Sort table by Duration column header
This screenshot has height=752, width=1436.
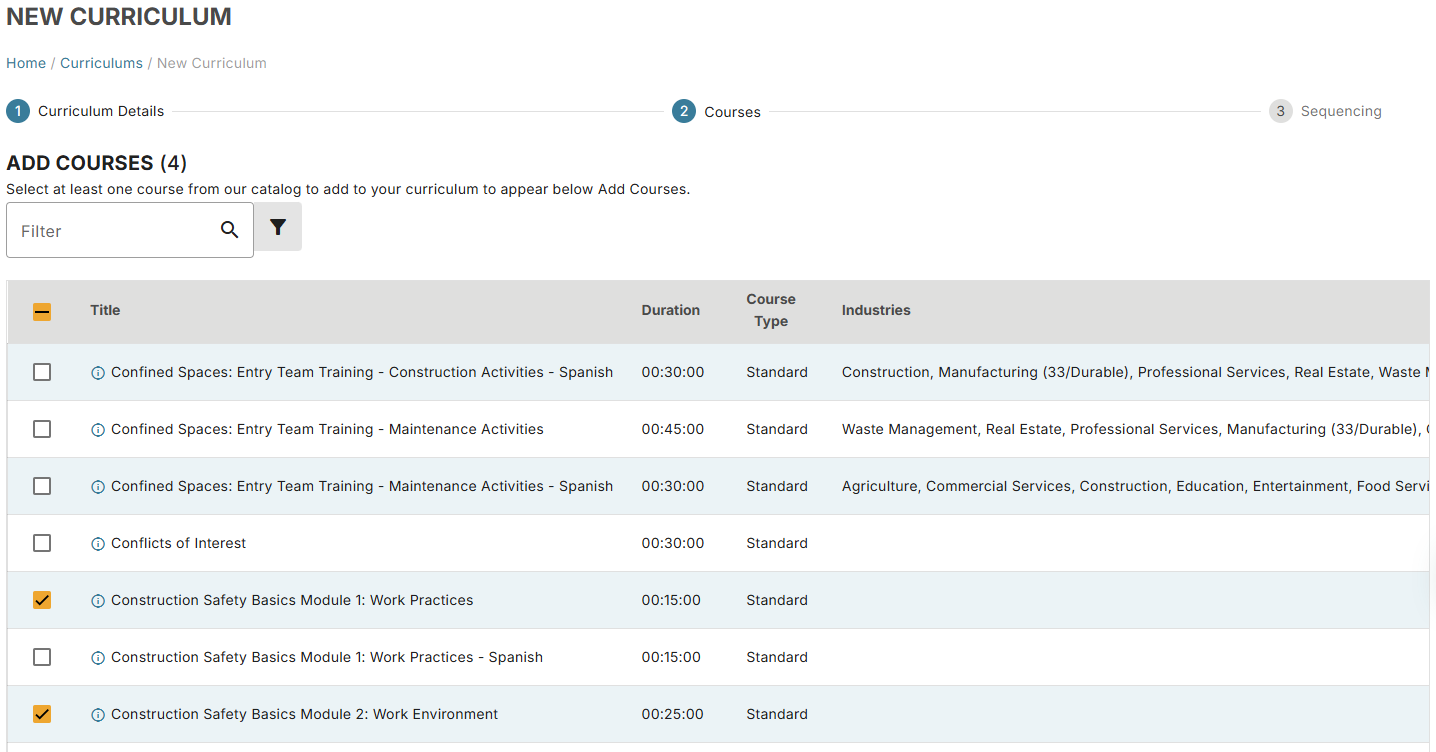pyautogui.click(x=670, y=310)
